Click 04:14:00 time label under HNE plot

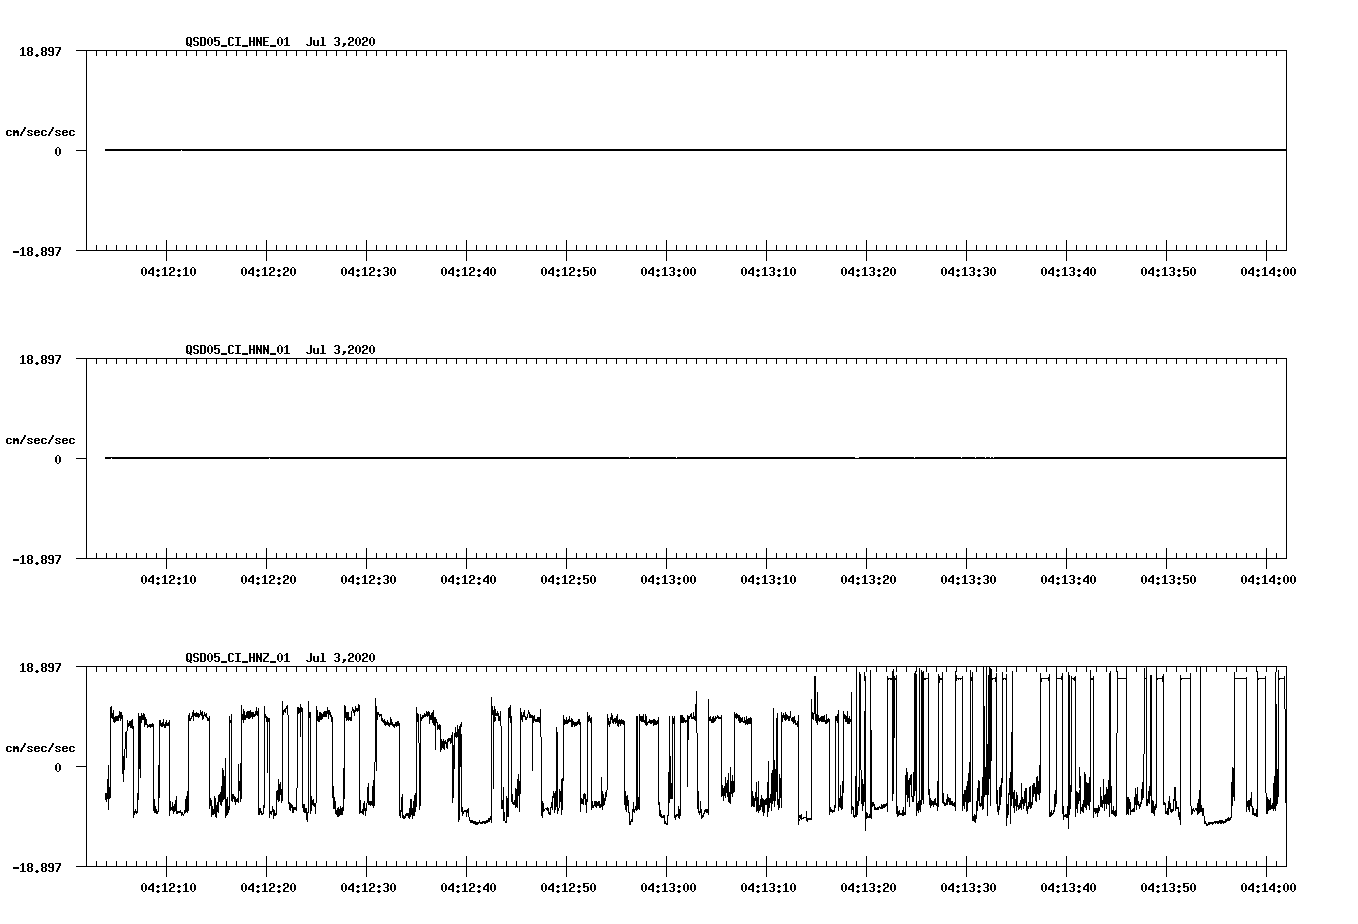(1268, 272)
